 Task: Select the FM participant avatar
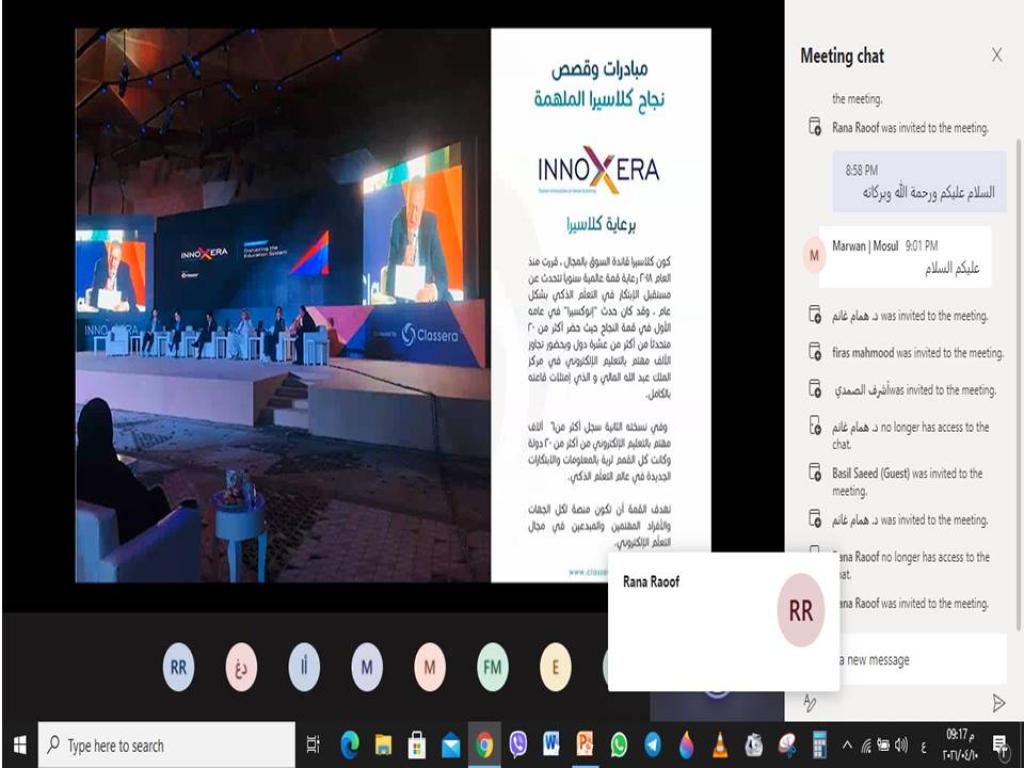pos(492,668)
